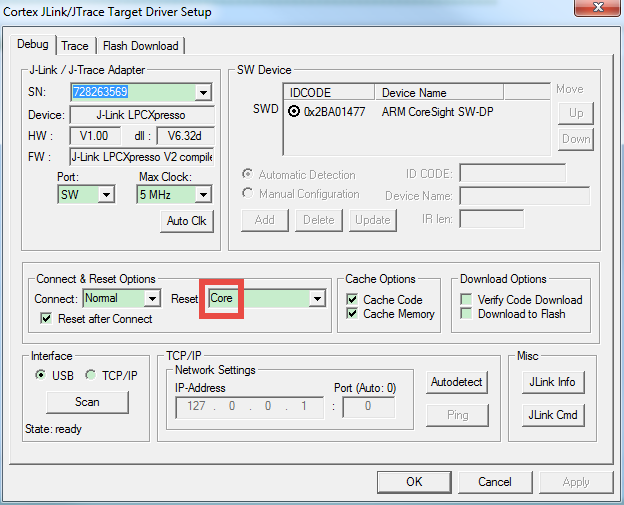
Task: Select ARM CoreSight SW-DP device text
Action: [437, 112]
